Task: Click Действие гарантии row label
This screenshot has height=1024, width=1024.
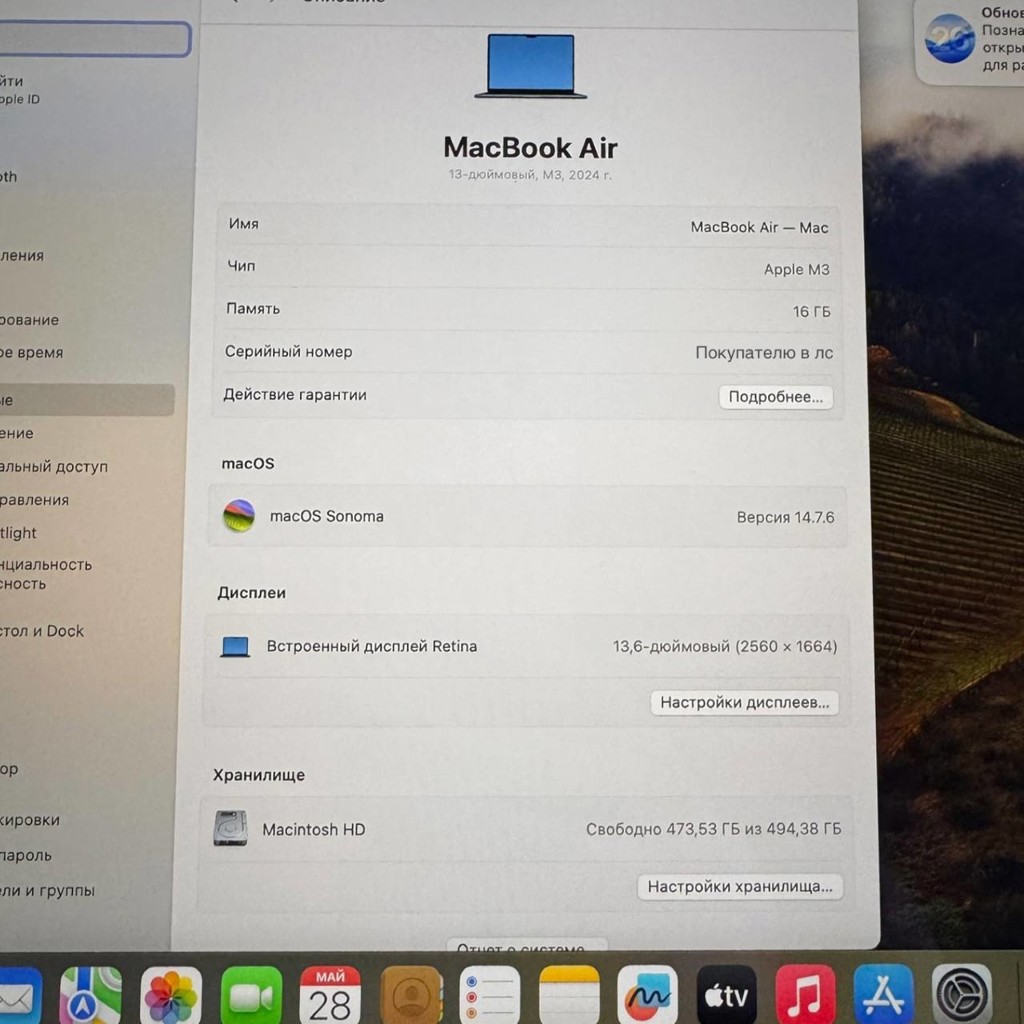Action: [295, 394]
